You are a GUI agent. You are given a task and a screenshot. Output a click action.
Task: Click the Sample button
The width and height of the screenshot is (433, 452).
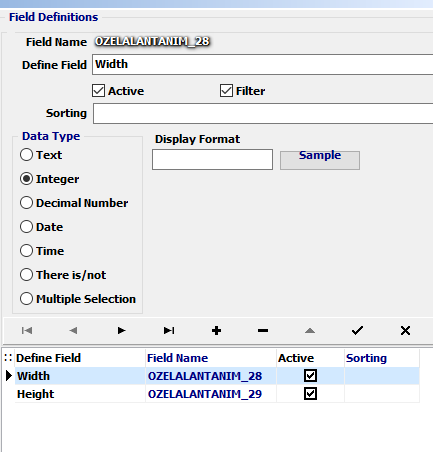(x=320, y=160)
